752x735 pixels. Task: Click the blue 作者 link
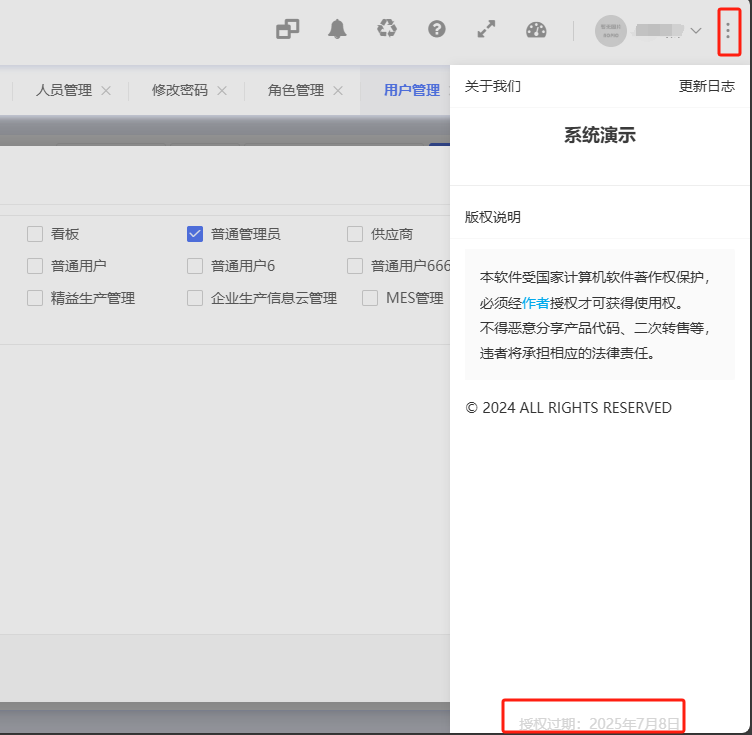535,303
